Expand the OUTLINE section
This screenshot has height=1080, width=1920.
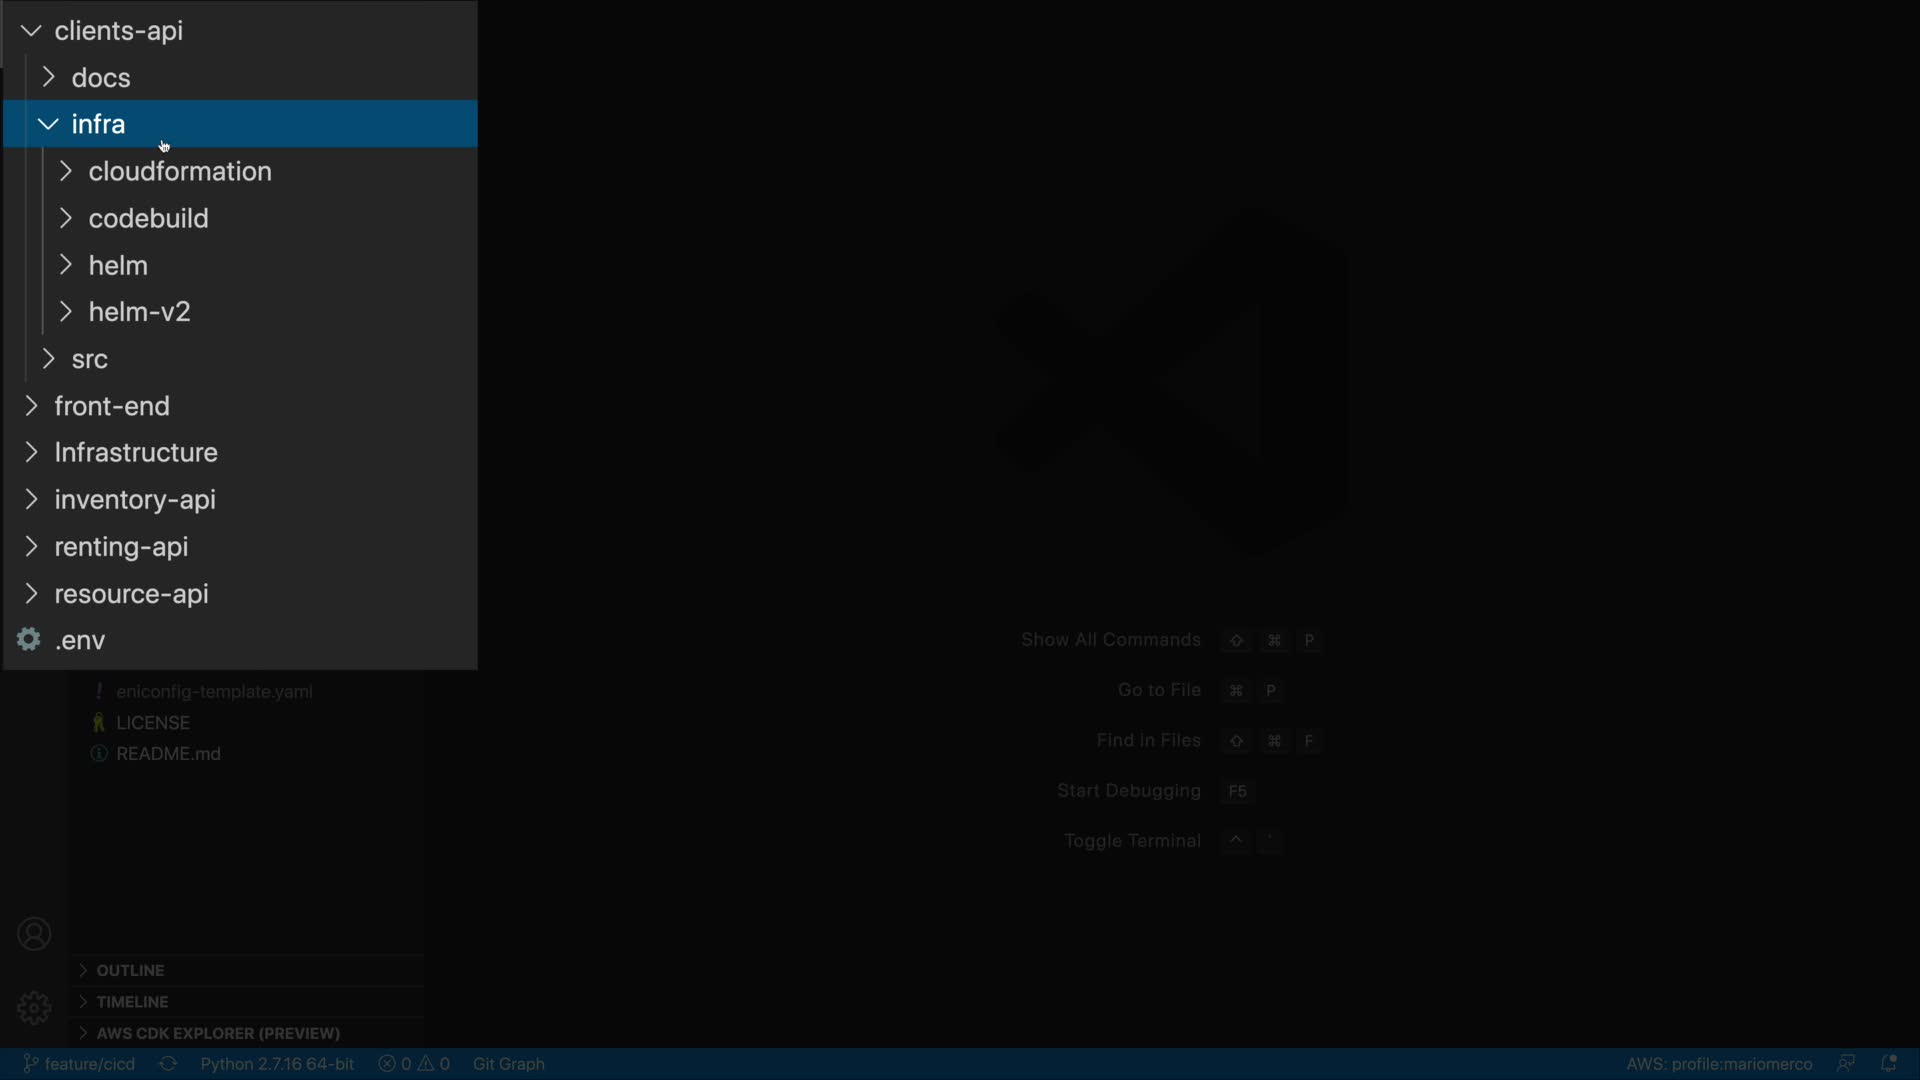point(130,970)
